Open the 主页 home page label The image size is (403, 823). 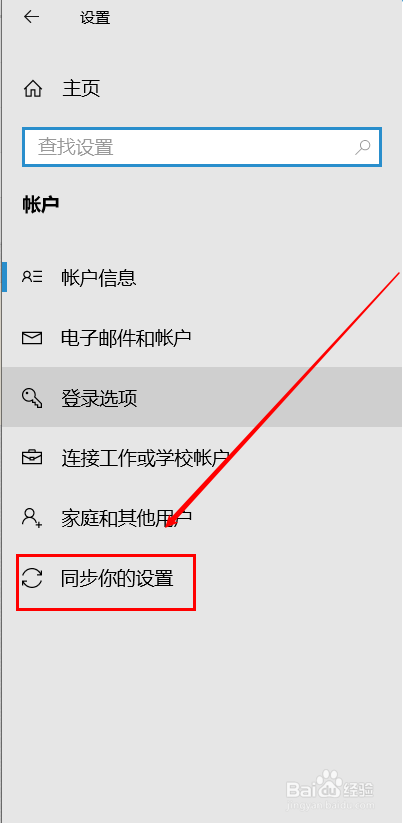81,88
